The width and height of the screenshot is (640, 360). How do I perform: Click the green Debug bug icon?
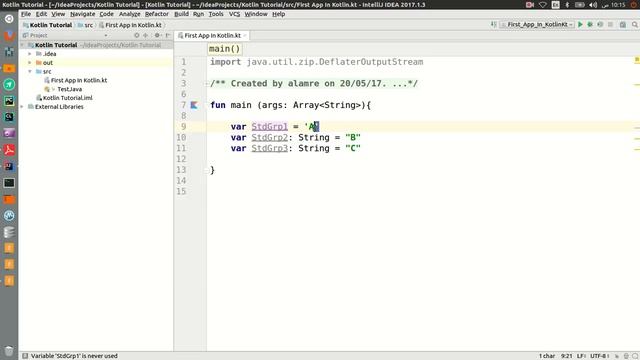590,24
